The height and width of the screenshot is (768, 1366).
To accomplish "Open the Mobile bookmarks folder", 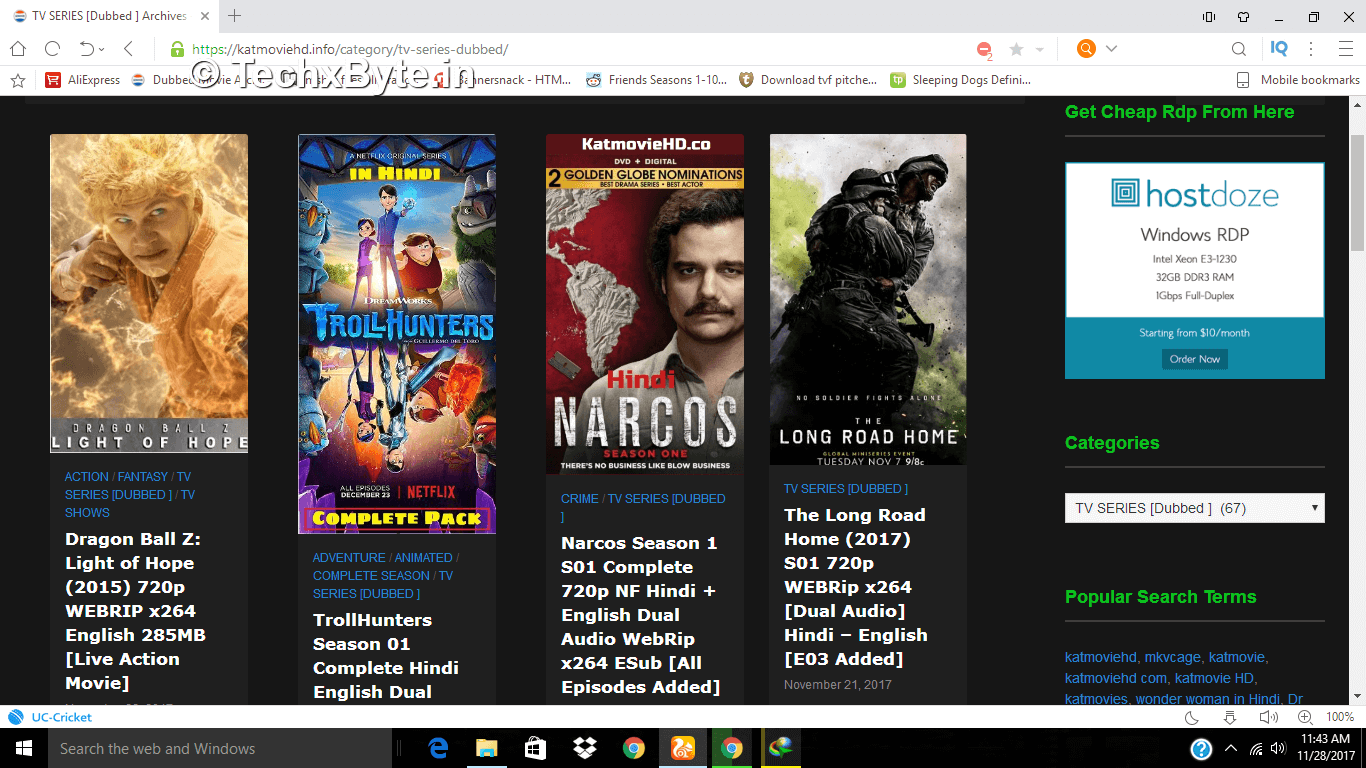I will (1298, 80).
